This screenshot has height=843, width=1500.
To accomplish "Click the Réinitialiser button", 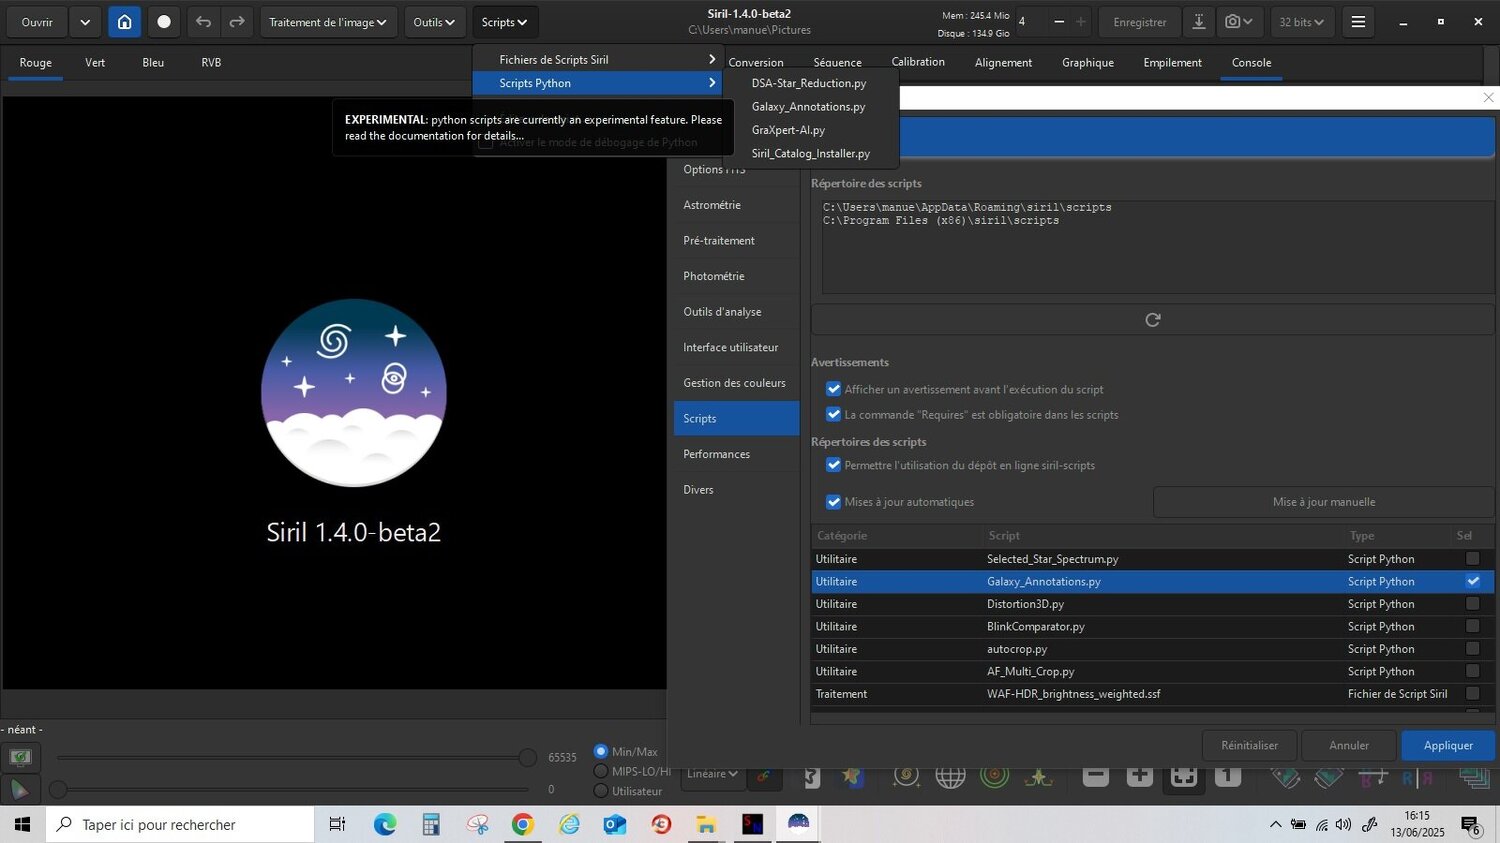I will tap(1250, 745).
